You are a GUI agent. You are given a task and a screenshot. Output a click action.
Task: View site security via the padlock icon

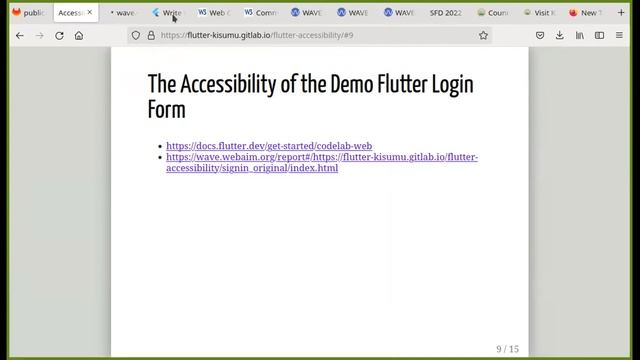point(151,36)
